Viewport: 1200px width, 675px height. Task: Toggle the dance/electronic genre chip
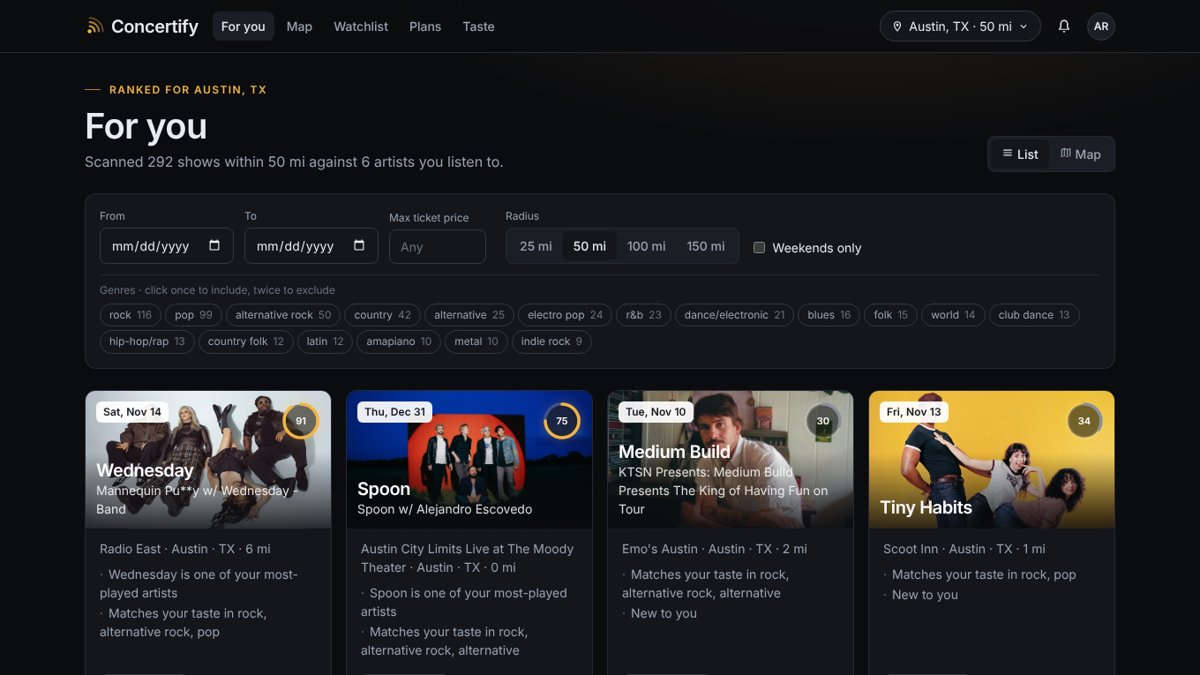[734, 315]
